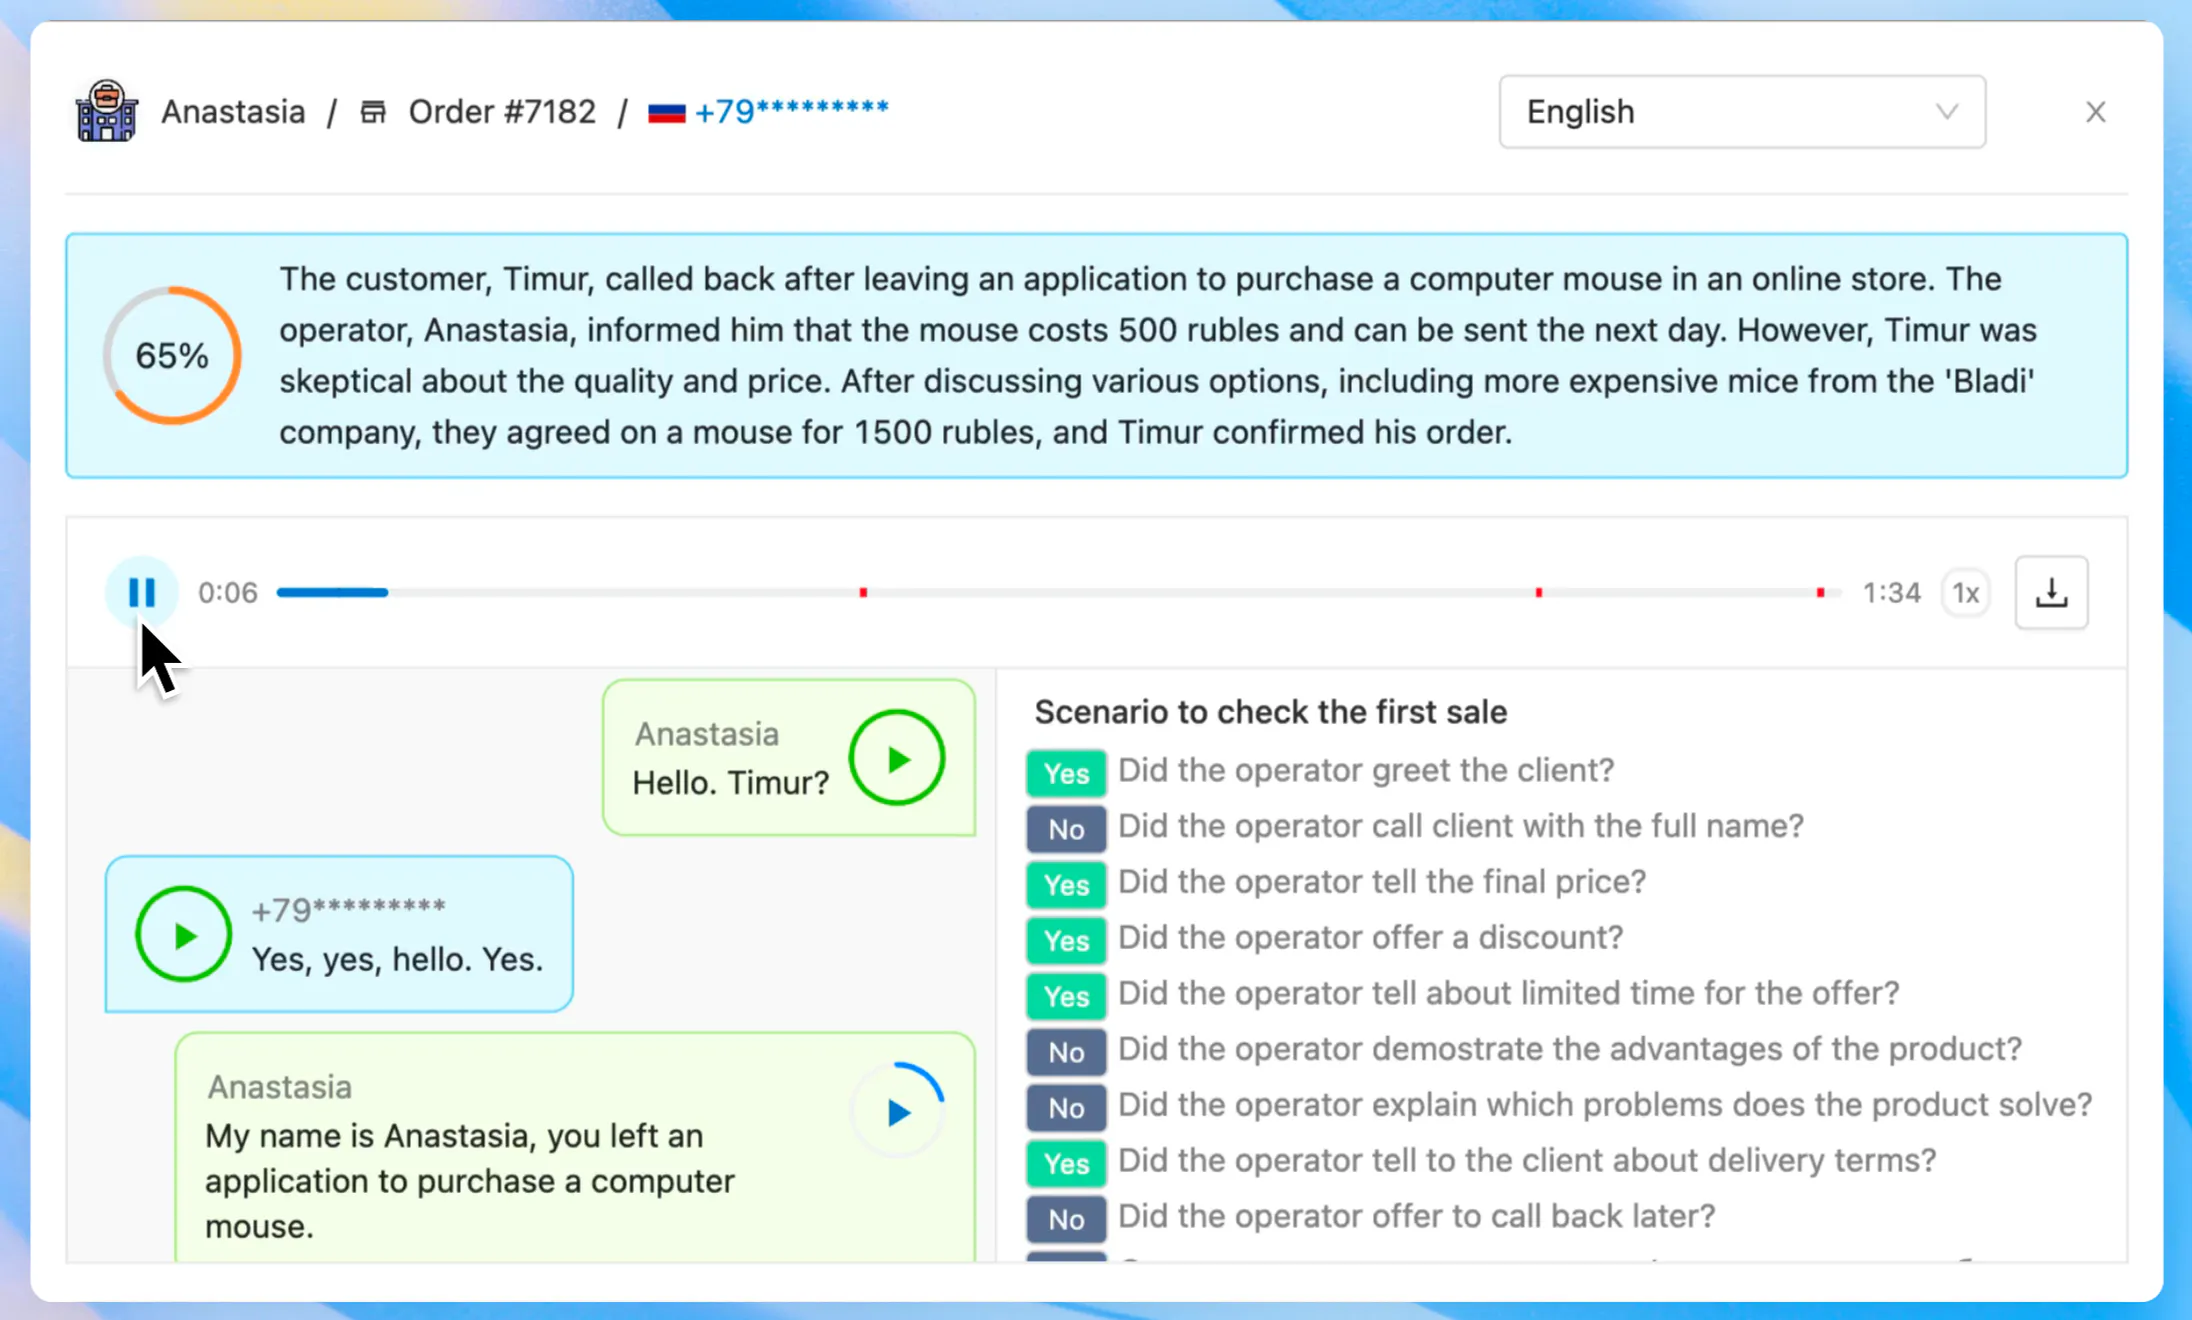Jump to the first red marker on timeline
Image resolution: width=2192 pixels, height=1320 pixels.
863,592
